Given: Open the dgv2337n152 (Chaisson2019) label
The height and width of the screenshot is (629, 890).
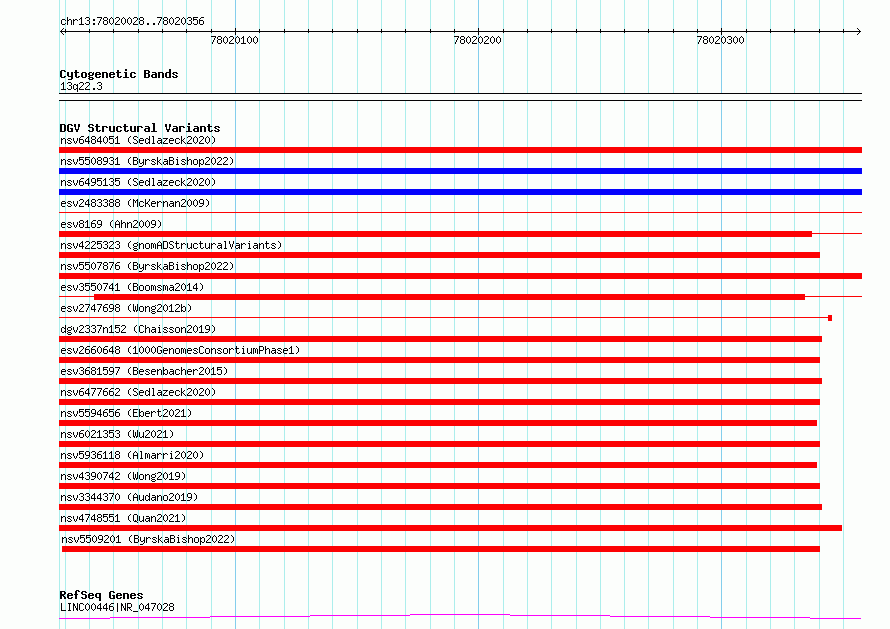Looking at the screenshot, I should (x=138, y=329).
